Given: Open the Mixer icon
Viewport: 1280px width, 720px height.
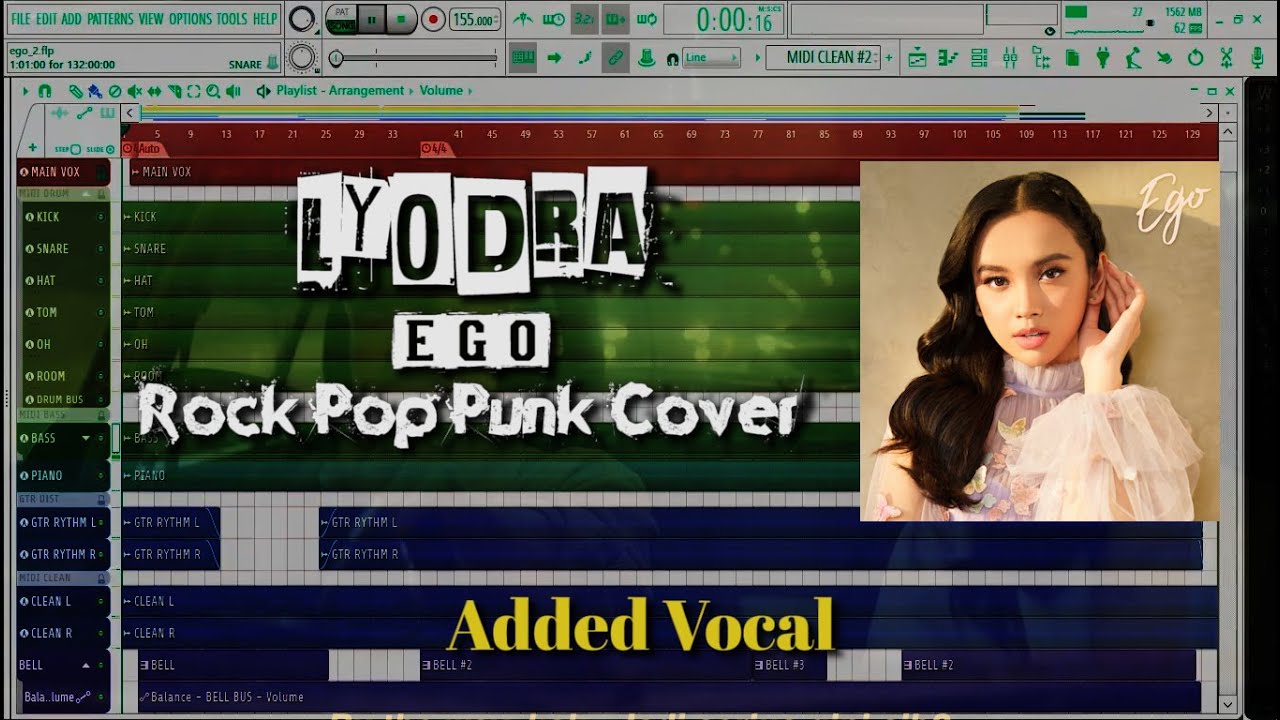Looking at the screenshot, I should (x=1010, y=58).
